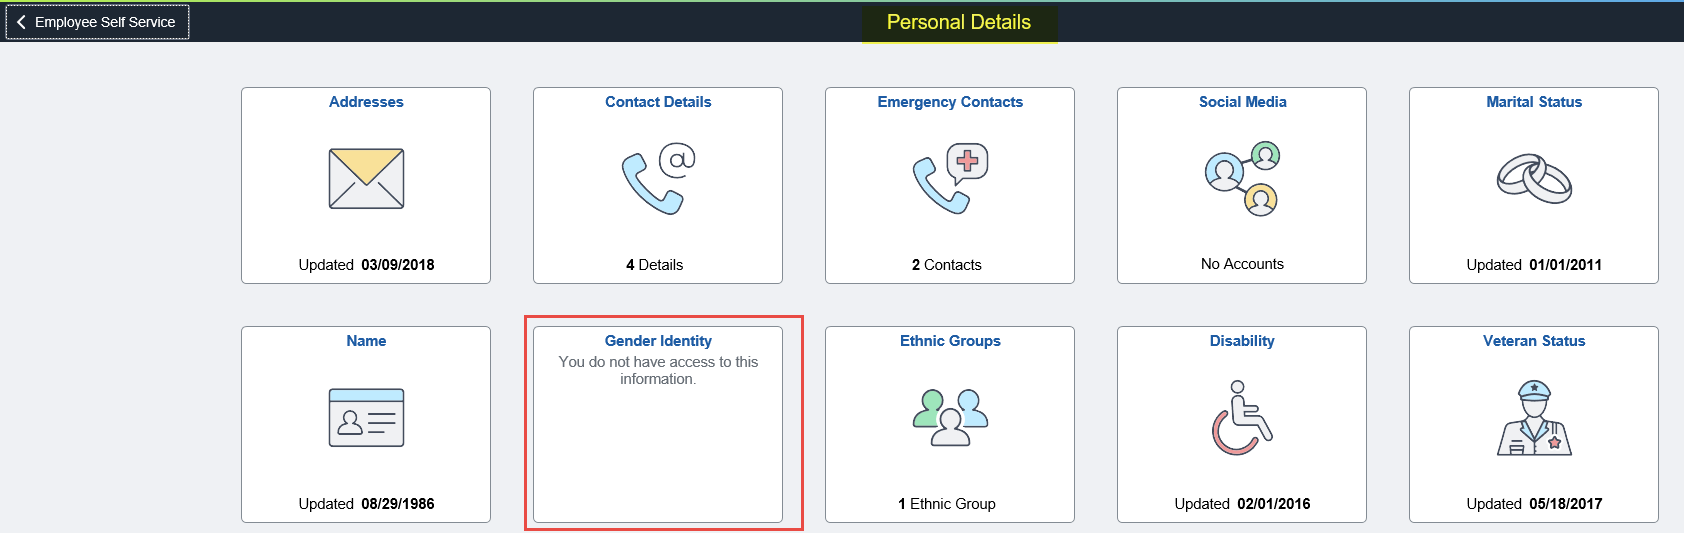This screenshot has width=1684, height=533.
Task: Click the Veteran Status heading
Action: (1534, 341)
